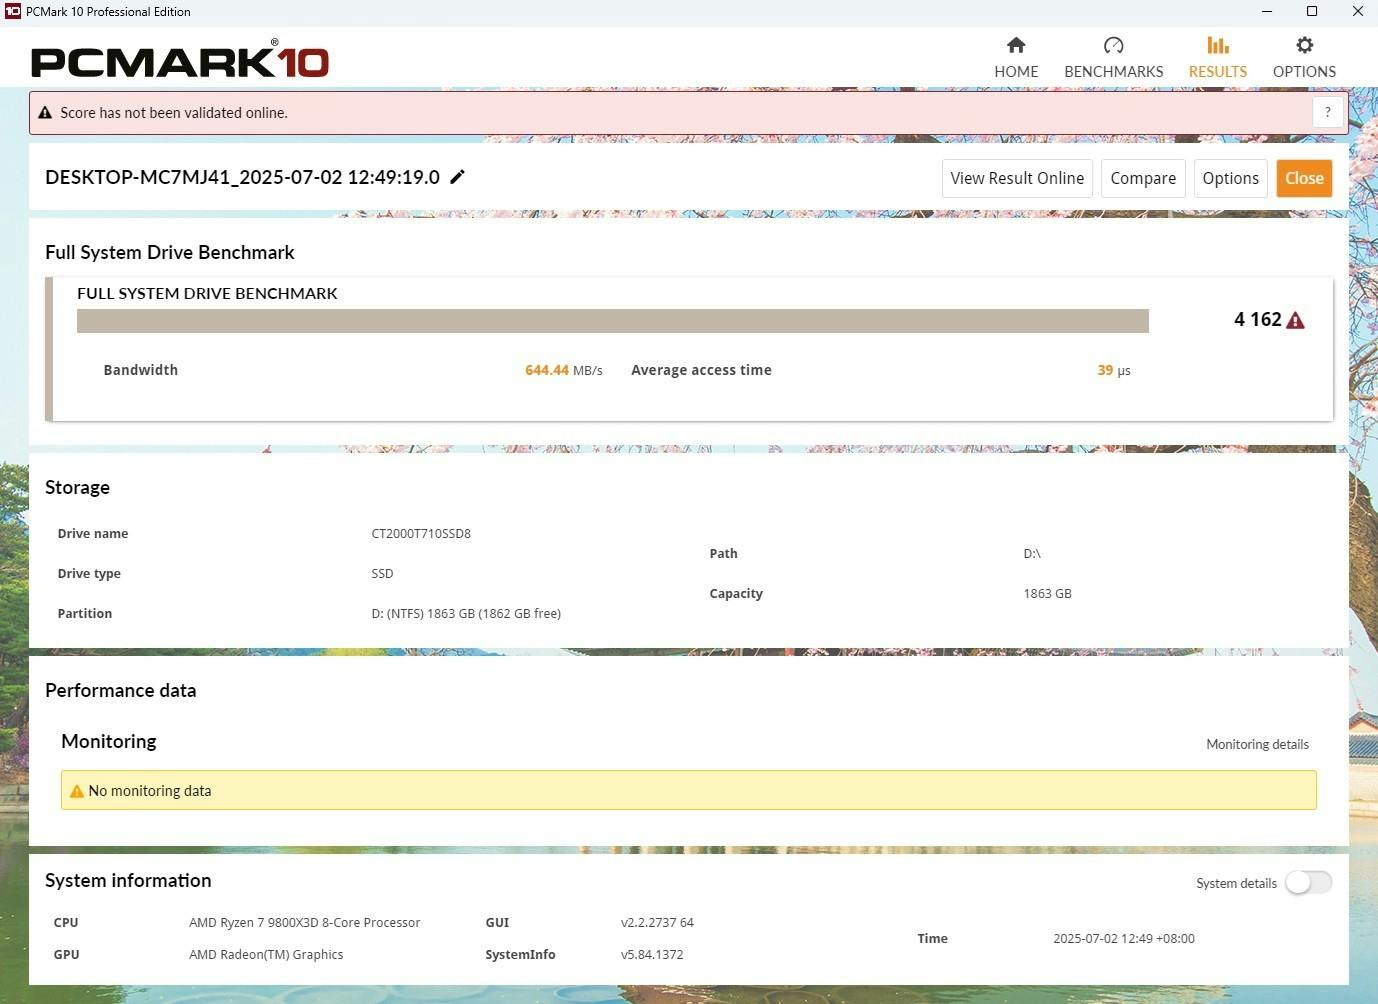1378x1004 pixels.
Task: Click the Compare button
Action: tap(1143, 178)
